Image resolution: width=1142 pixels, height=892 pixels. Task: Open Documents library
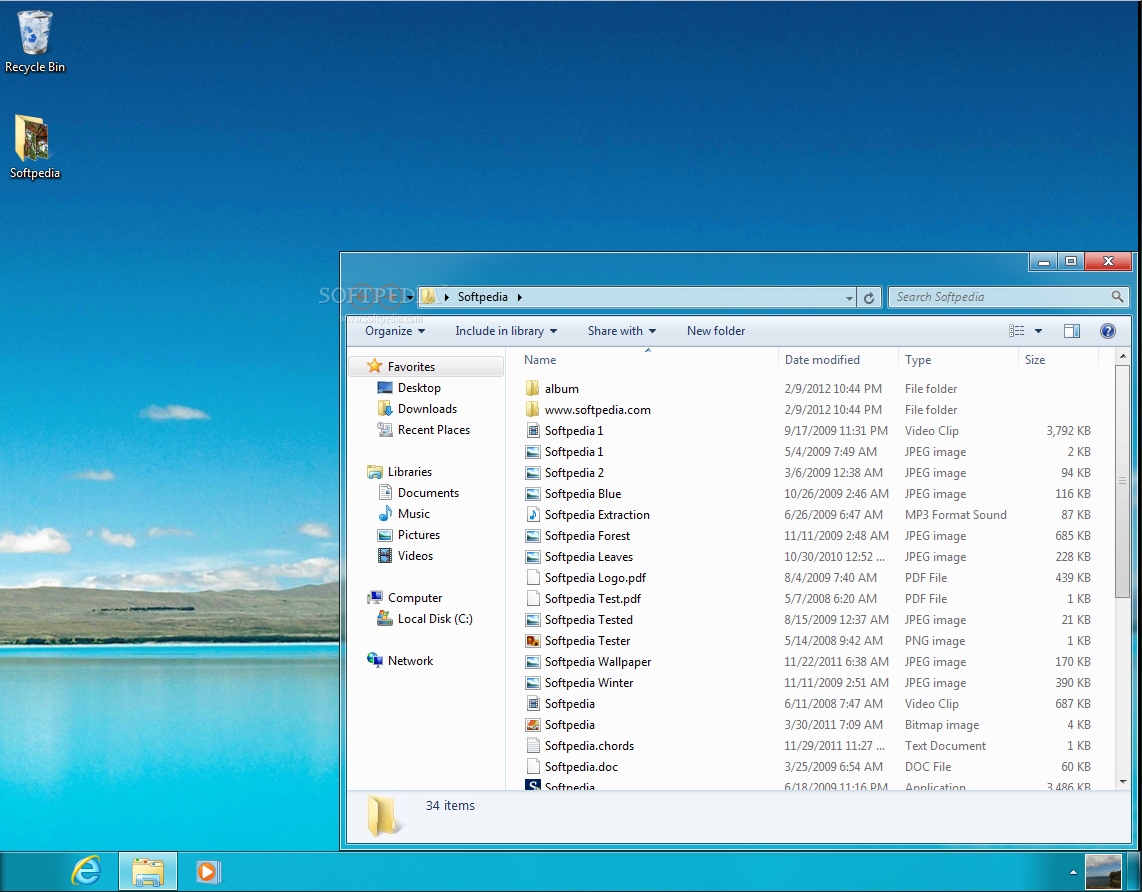[428, 493]
